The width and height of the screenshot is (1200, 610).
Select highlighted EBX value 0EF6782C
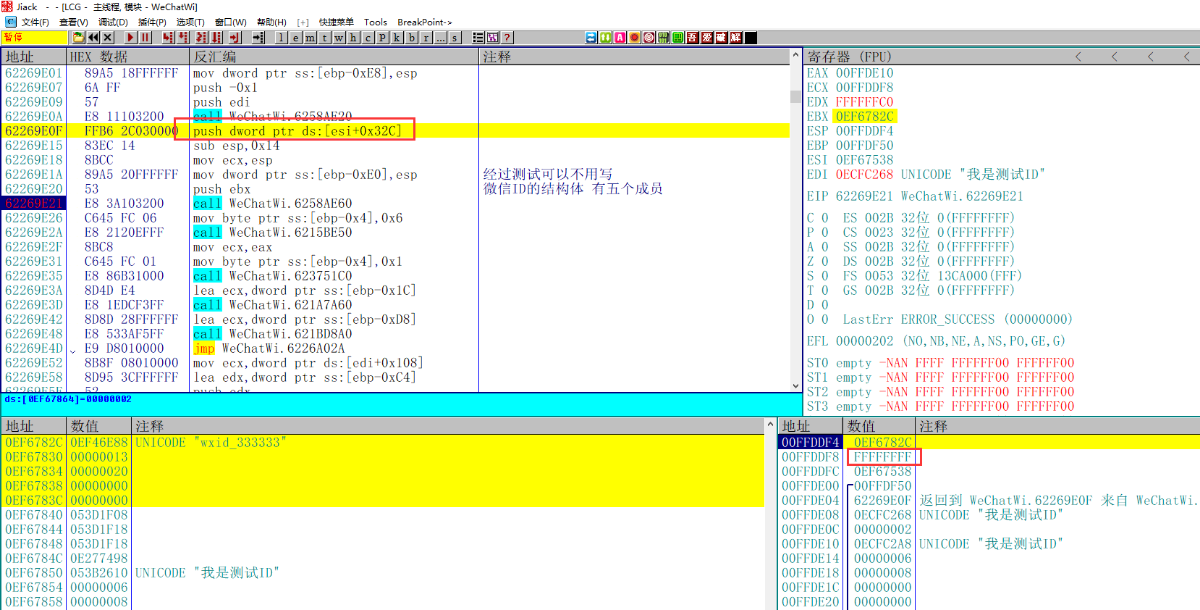coord(865,117)
